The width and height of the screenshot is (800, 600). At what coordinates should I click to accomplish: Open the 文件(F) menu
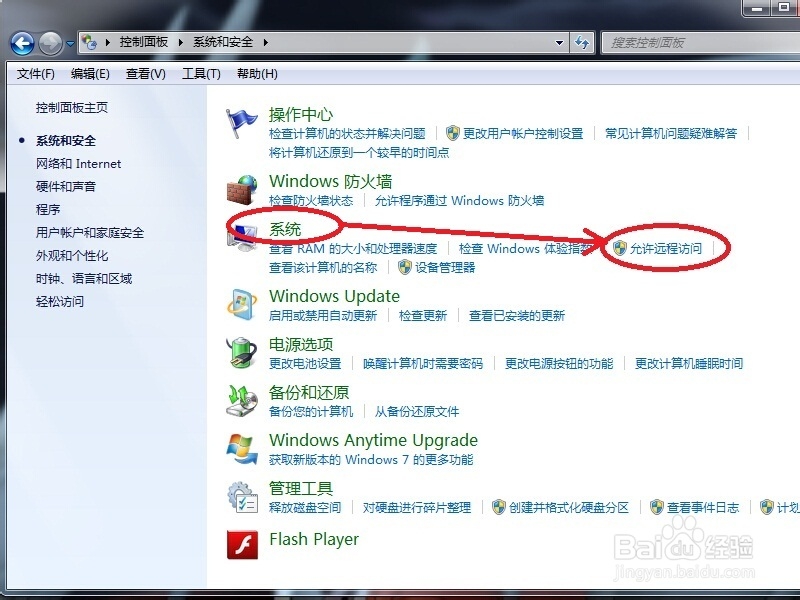(x=33, y=73)
